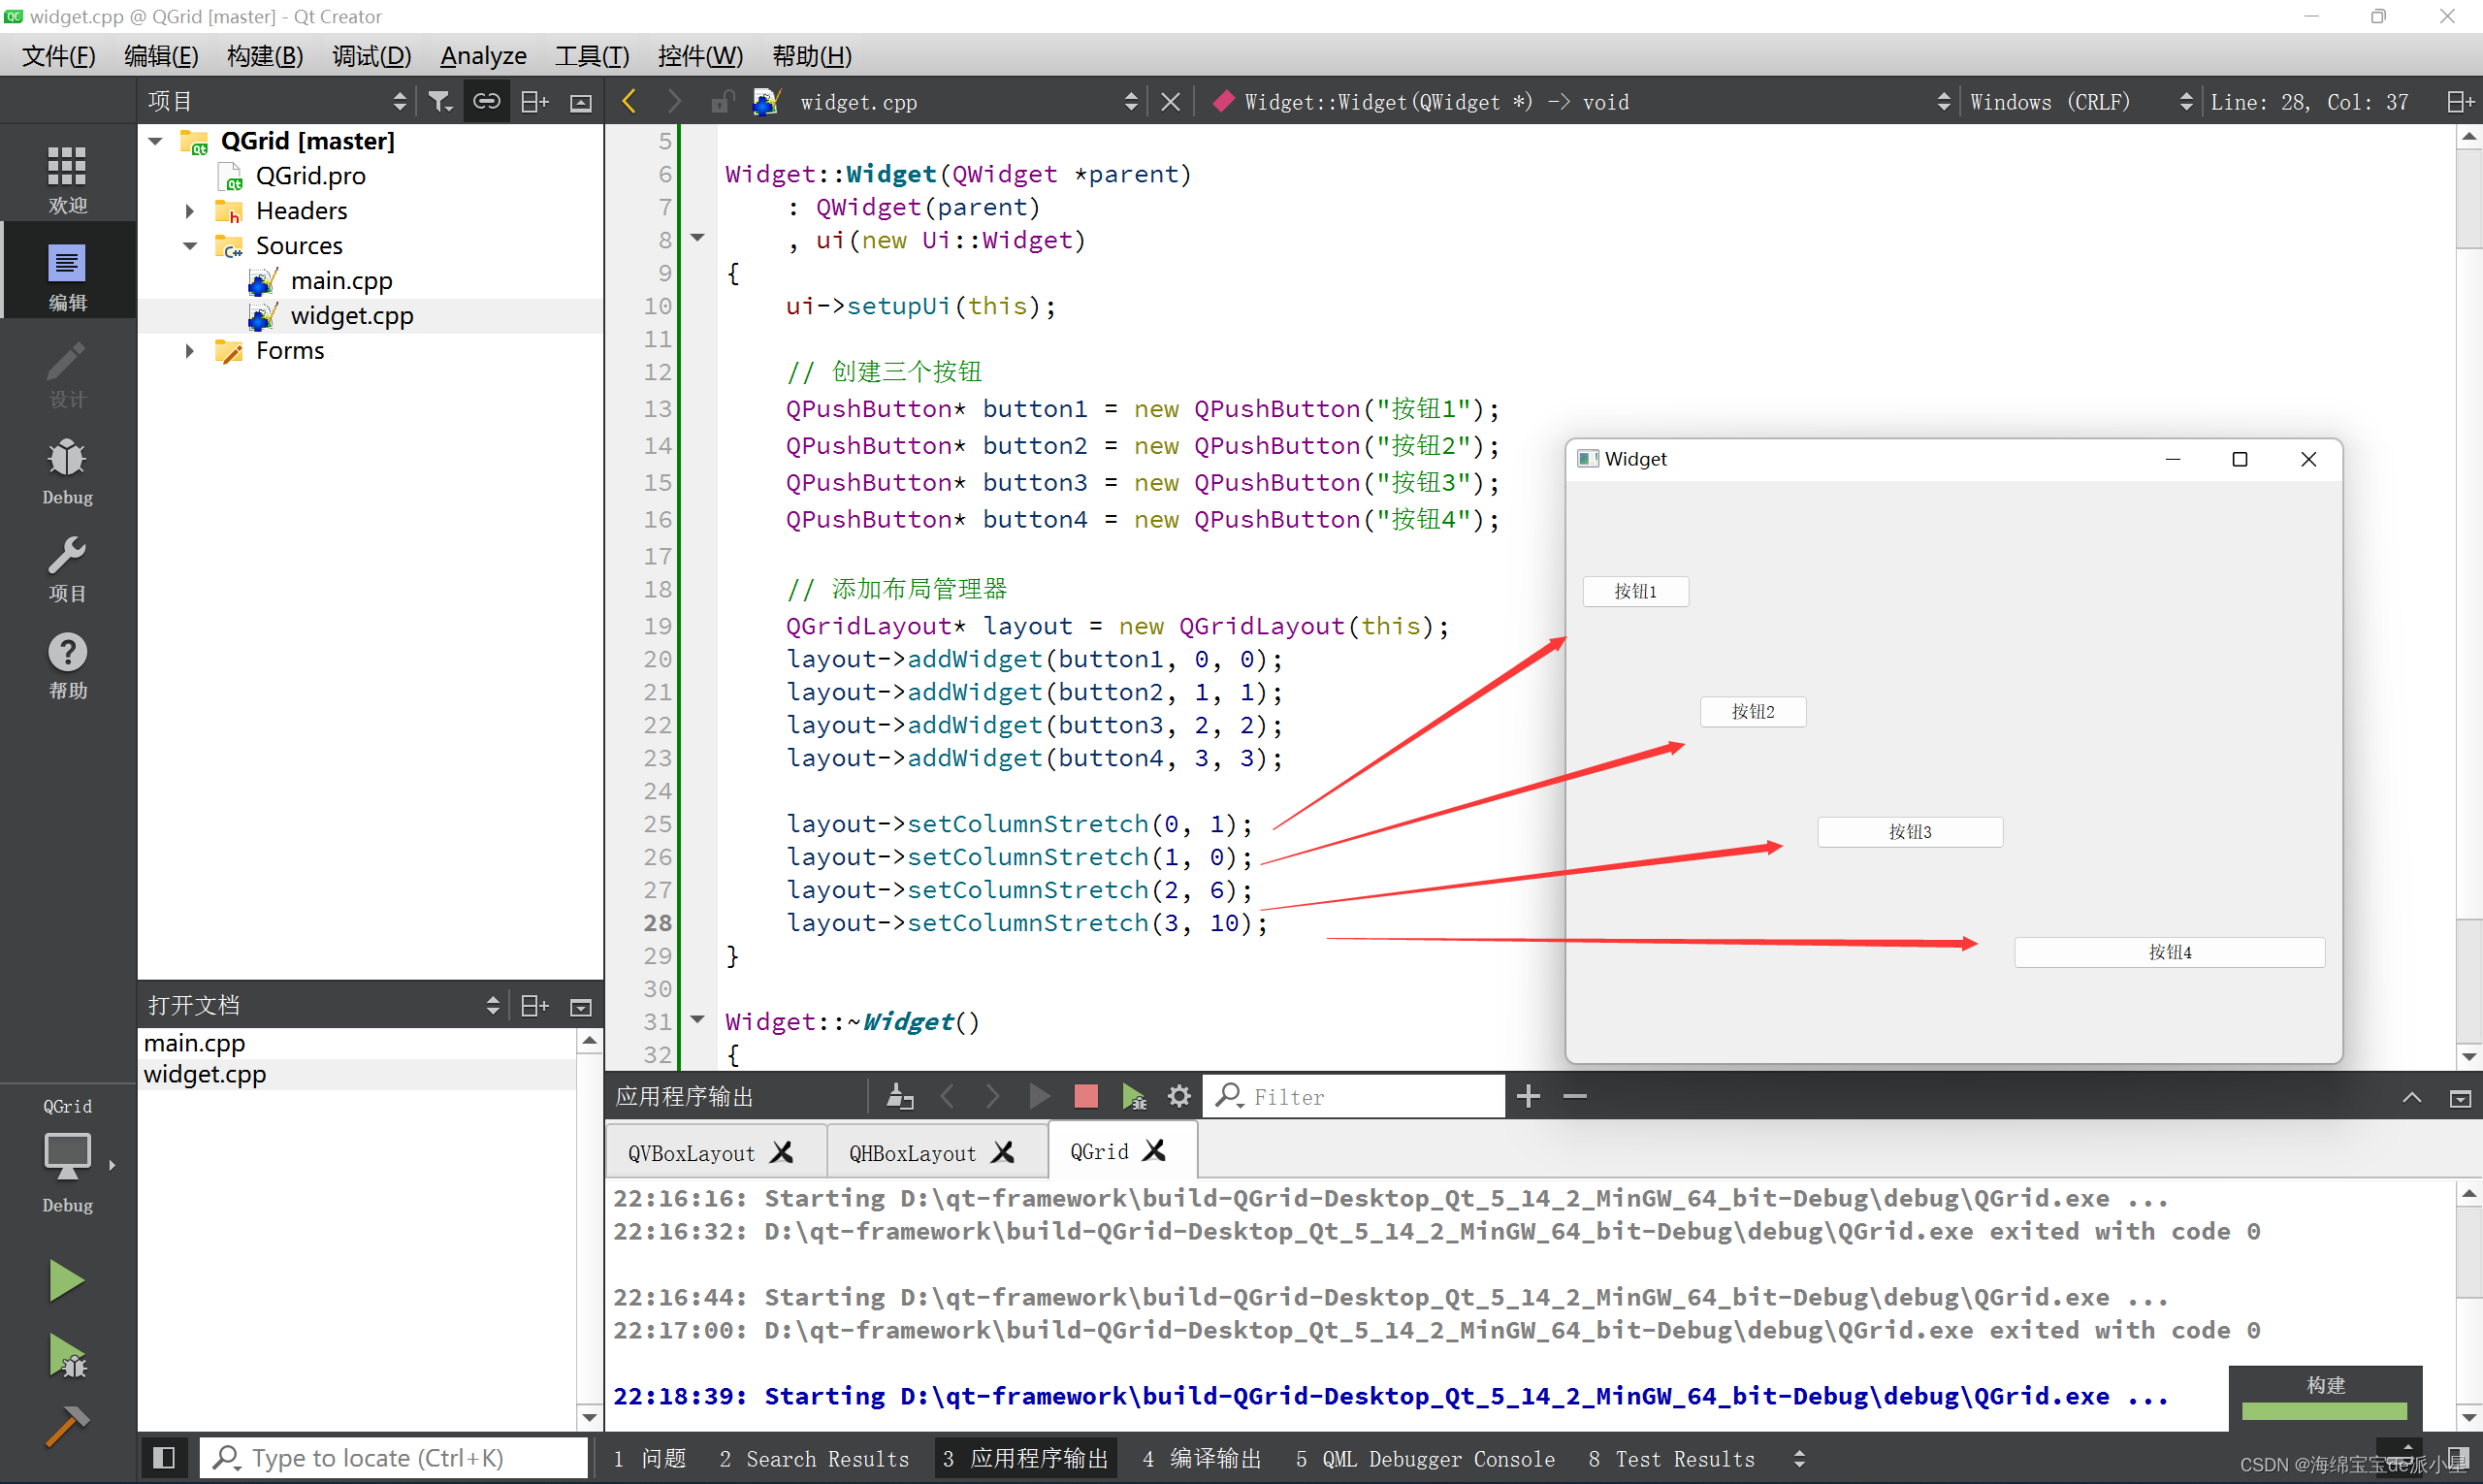Open the symbol selector Widget::Widget dropdown
Screen dimensions: 2483x1484
point(1578,101)
